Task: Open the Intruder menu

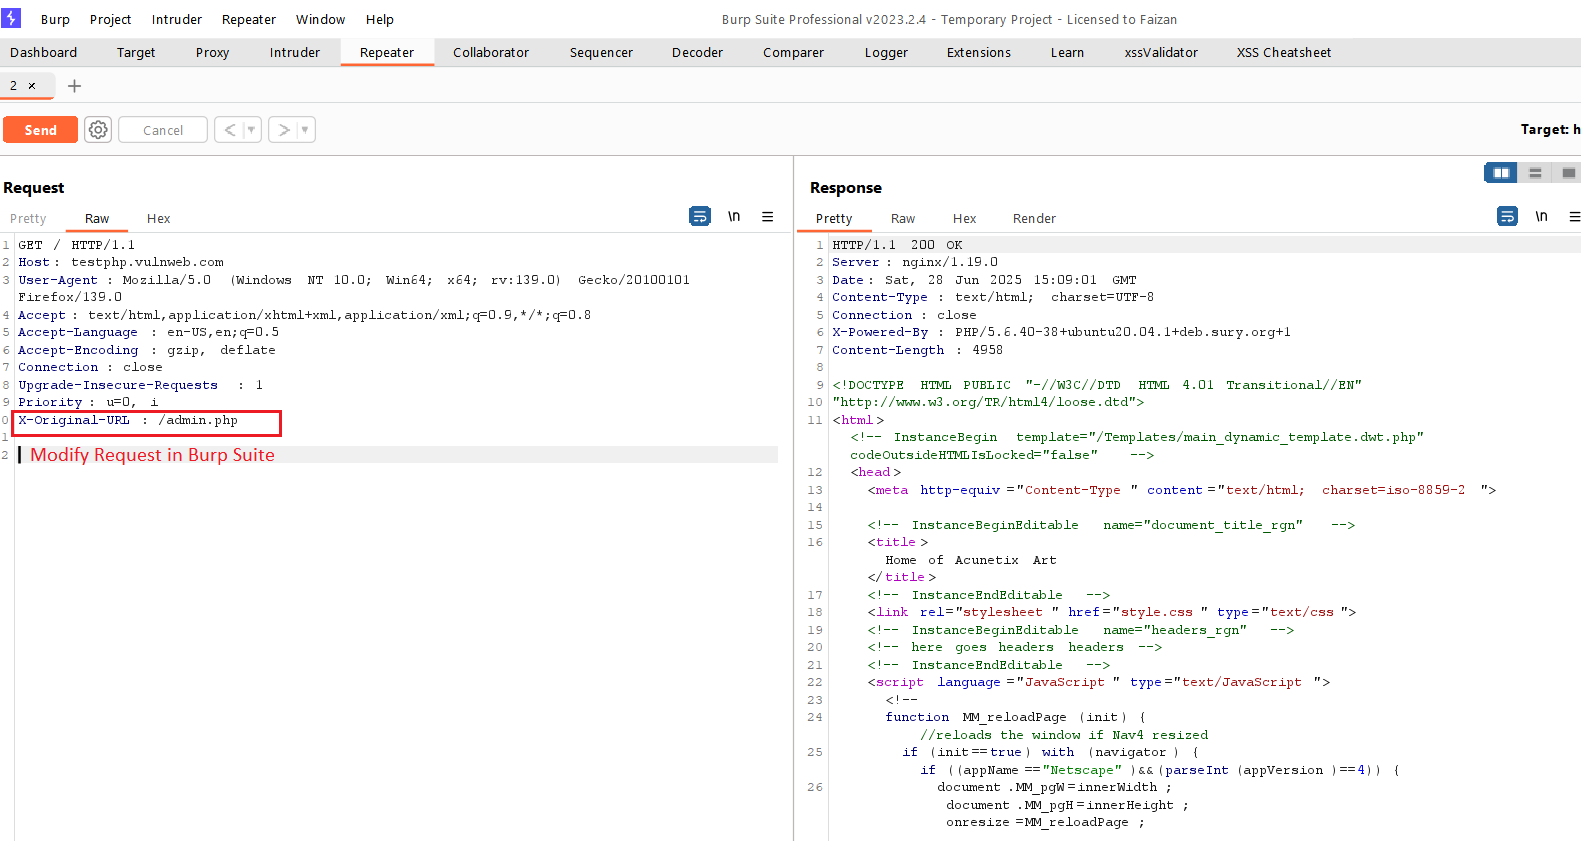Action: point(177,19)
